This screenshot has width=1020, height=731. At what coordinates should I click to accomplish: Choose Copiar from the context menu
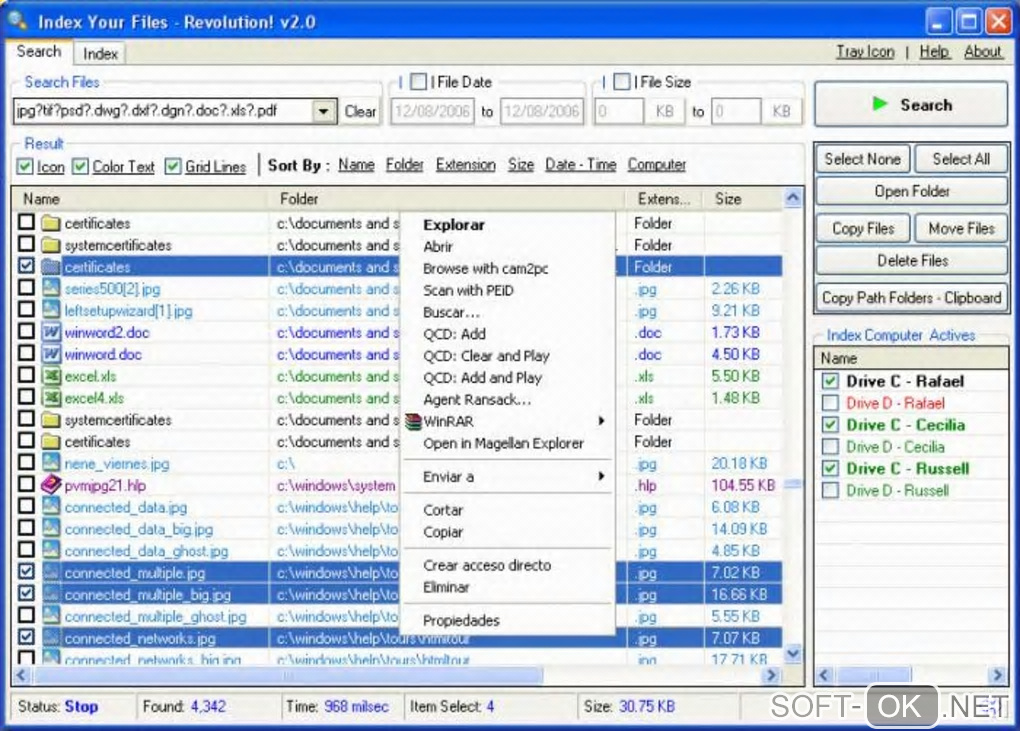tap(443, 532)
